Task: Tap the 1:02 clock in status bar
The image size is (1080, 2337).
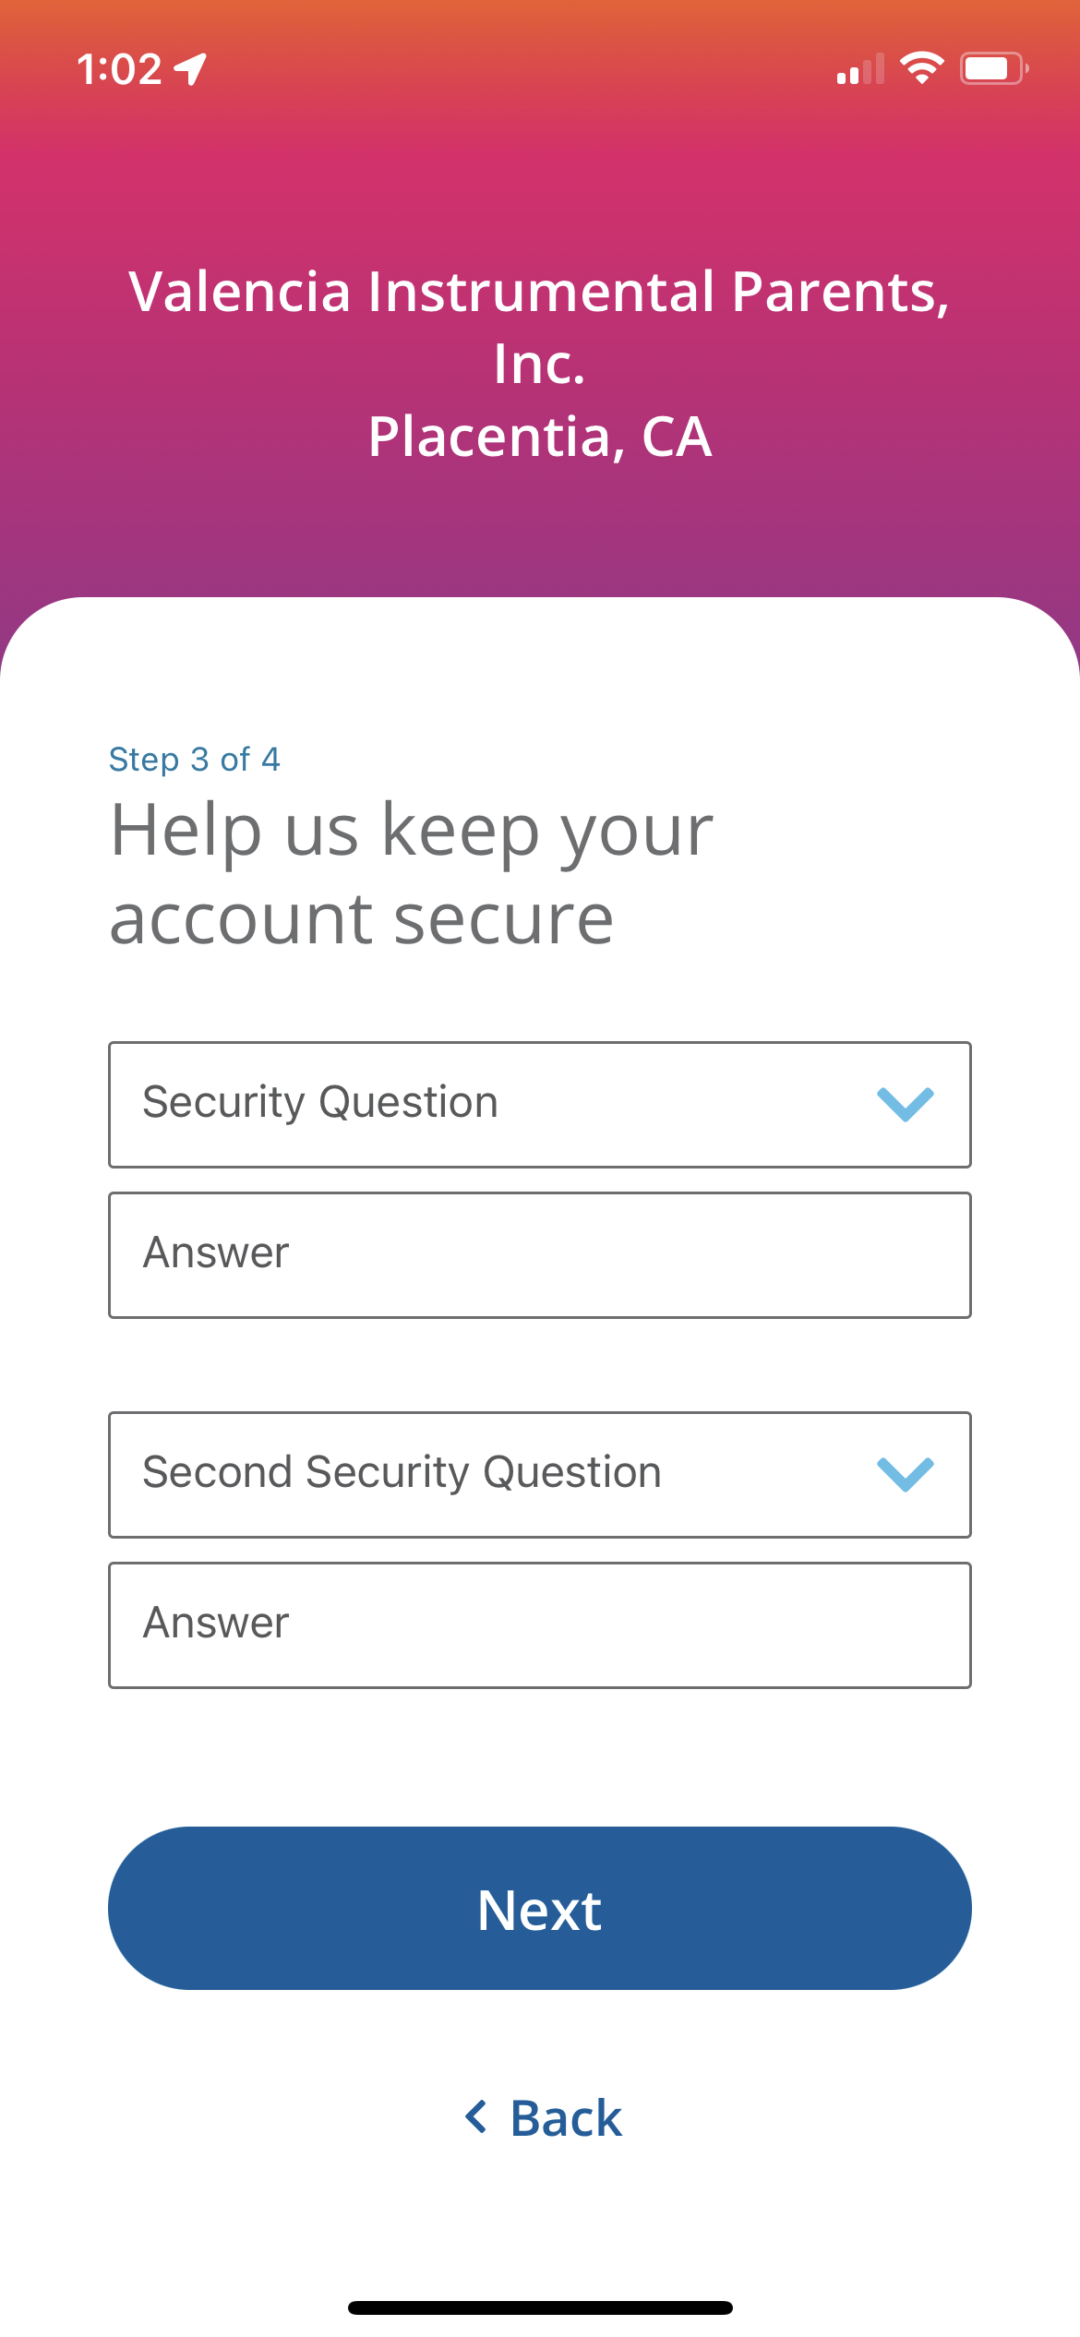Action: point(119,69)
